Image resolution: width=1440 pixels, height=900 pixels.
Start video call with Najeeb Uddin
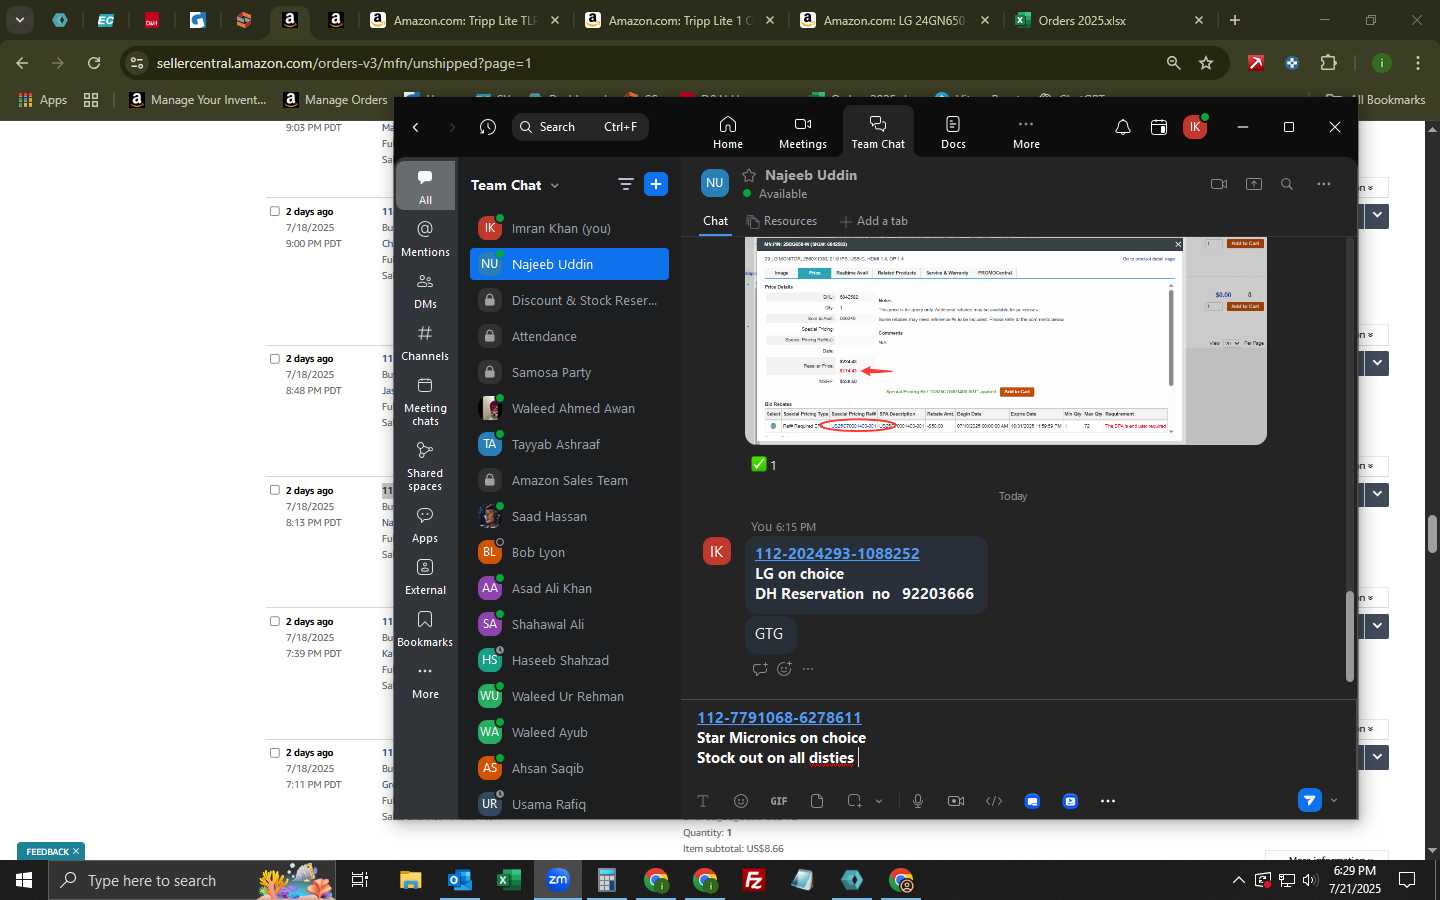pos(1218,184)
